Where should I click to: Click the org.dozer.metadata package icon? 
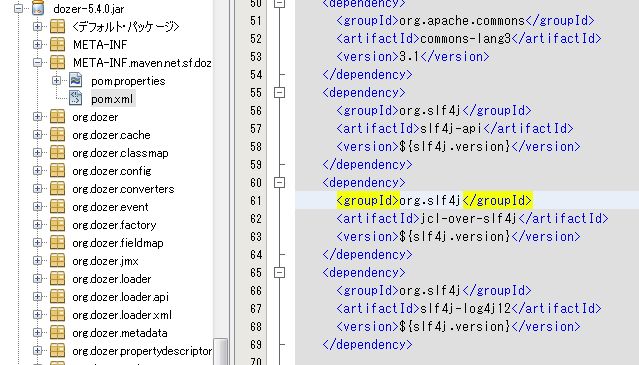57,332
